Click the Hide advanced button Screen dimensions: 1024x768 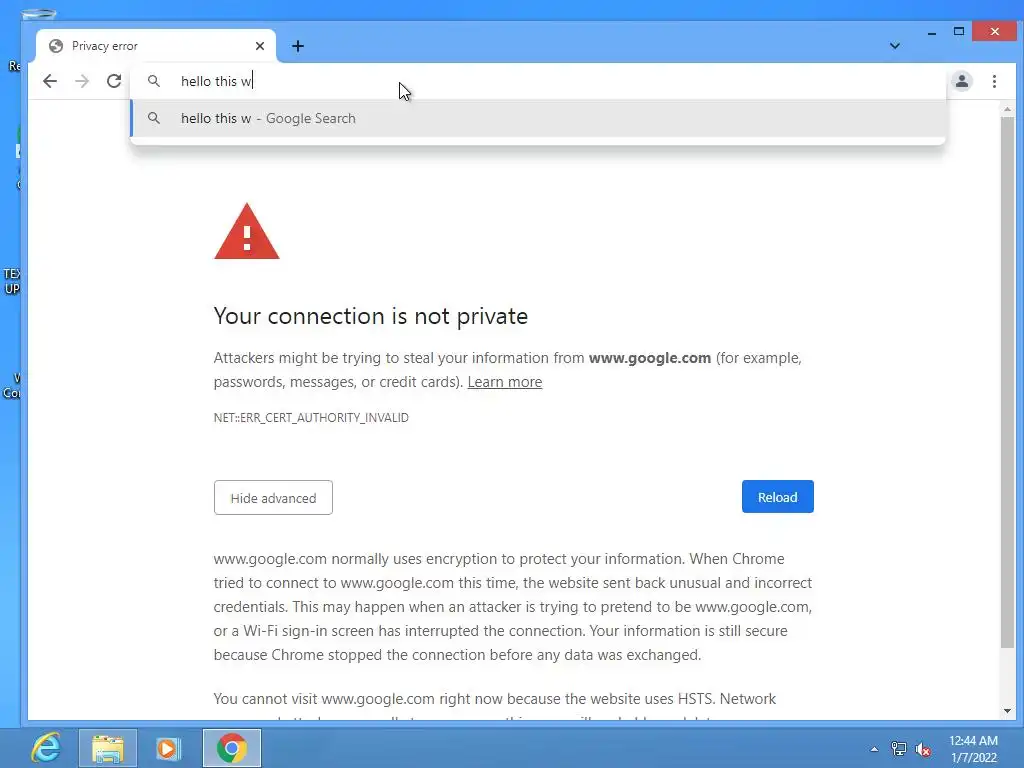point(273,498)
